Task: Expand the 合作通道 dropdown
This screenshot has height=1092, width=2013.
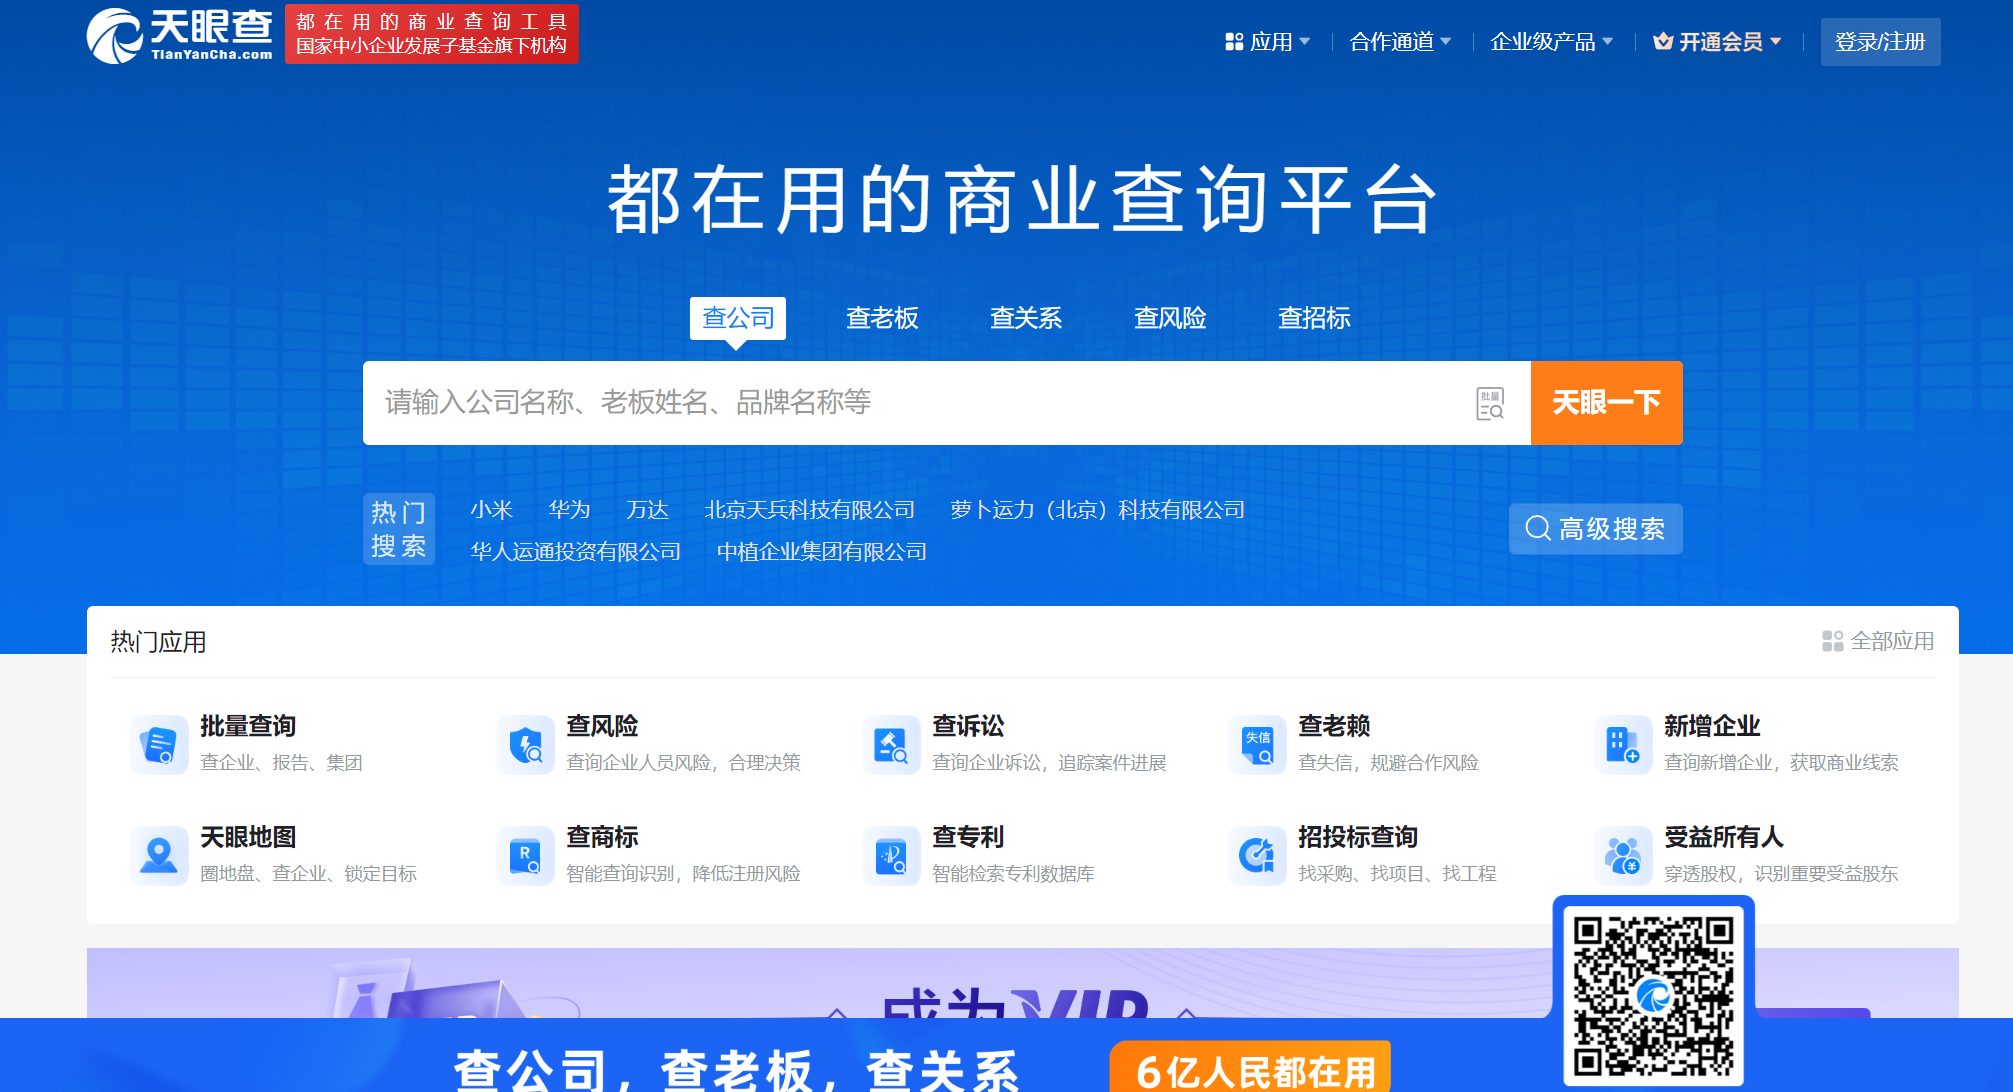Action: point(1400,42)
